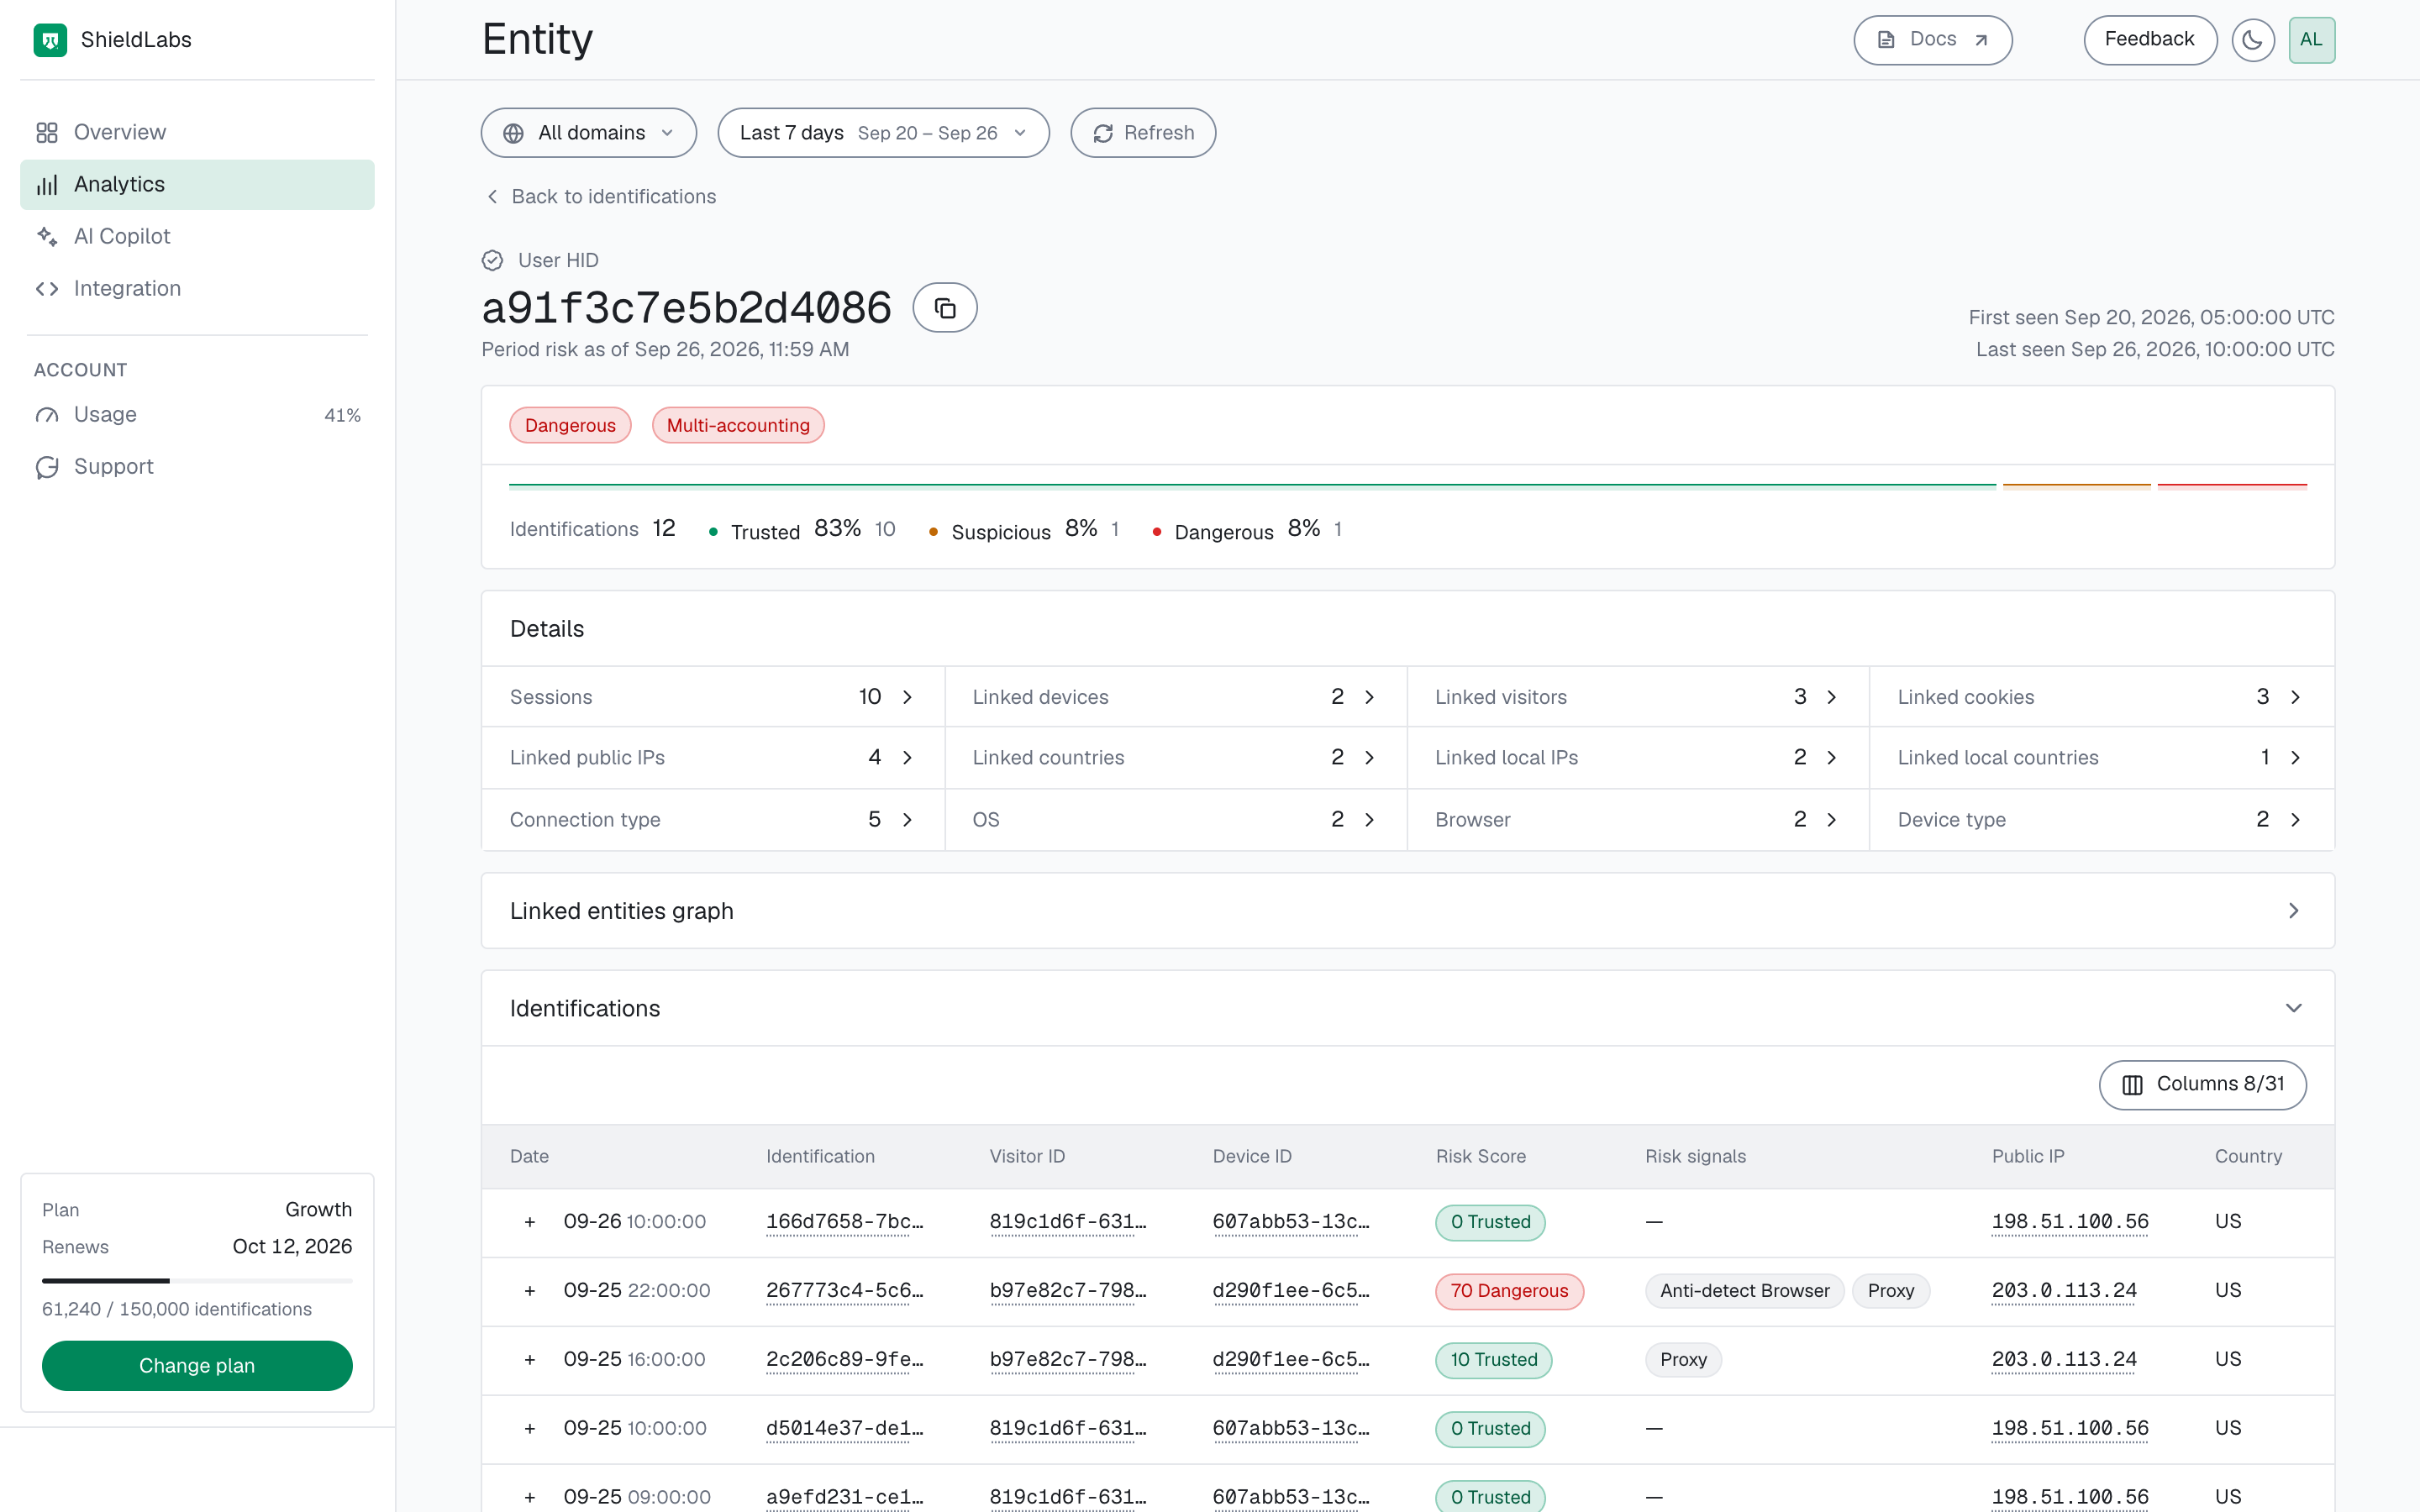This screenshot has height=1512, width=2420.
Task: Open the AL user avatar menu
Action: [x=2311, y=40]
